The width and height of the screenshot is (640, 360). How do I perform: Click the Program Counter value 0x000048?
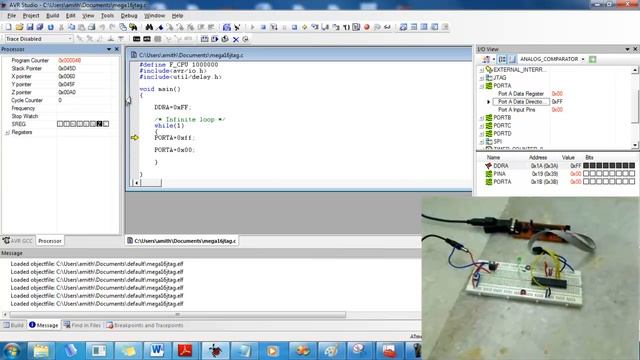tap(69, 60)
